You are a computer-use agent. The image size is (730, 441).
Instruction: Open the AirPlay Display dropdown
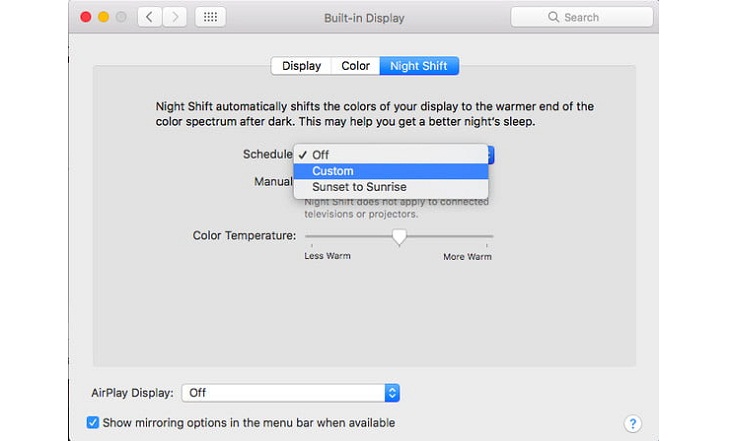pos(291,393)
